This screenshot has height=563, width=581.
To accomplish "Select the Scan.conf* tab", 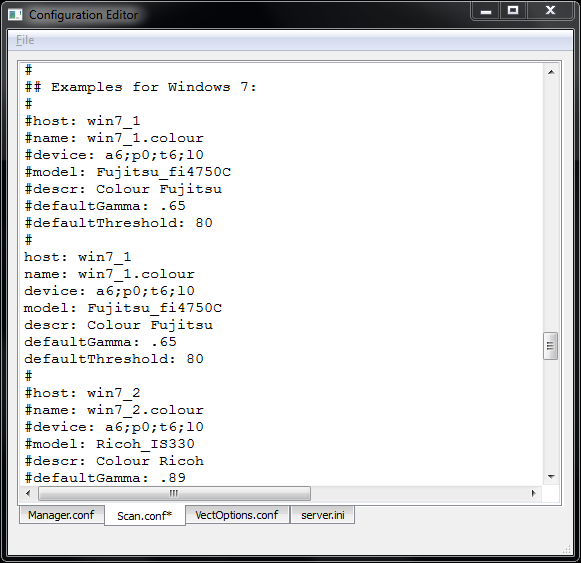I will click(x=145, y=516).
